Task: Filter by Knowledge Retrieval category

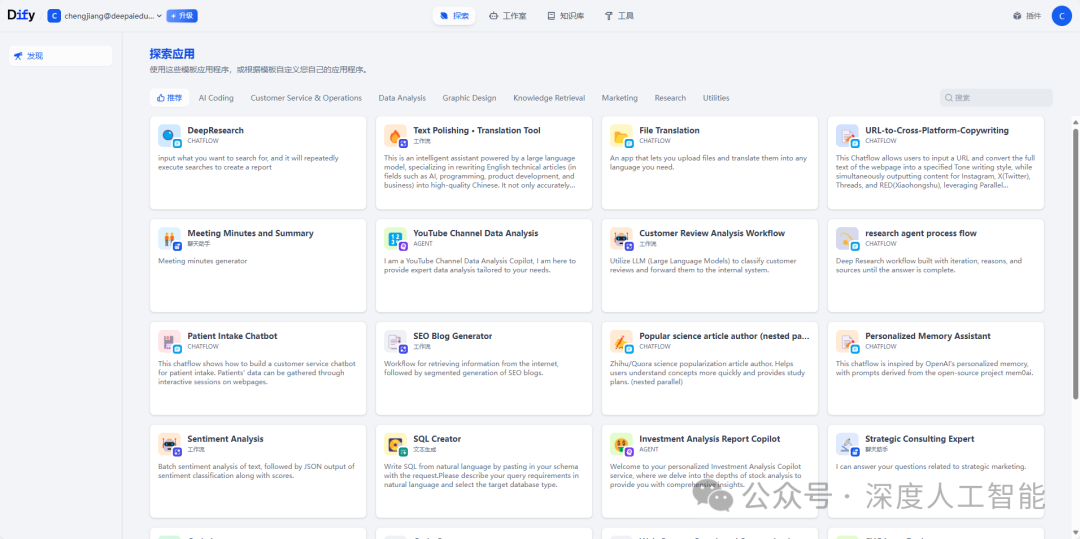Action: 549,98
